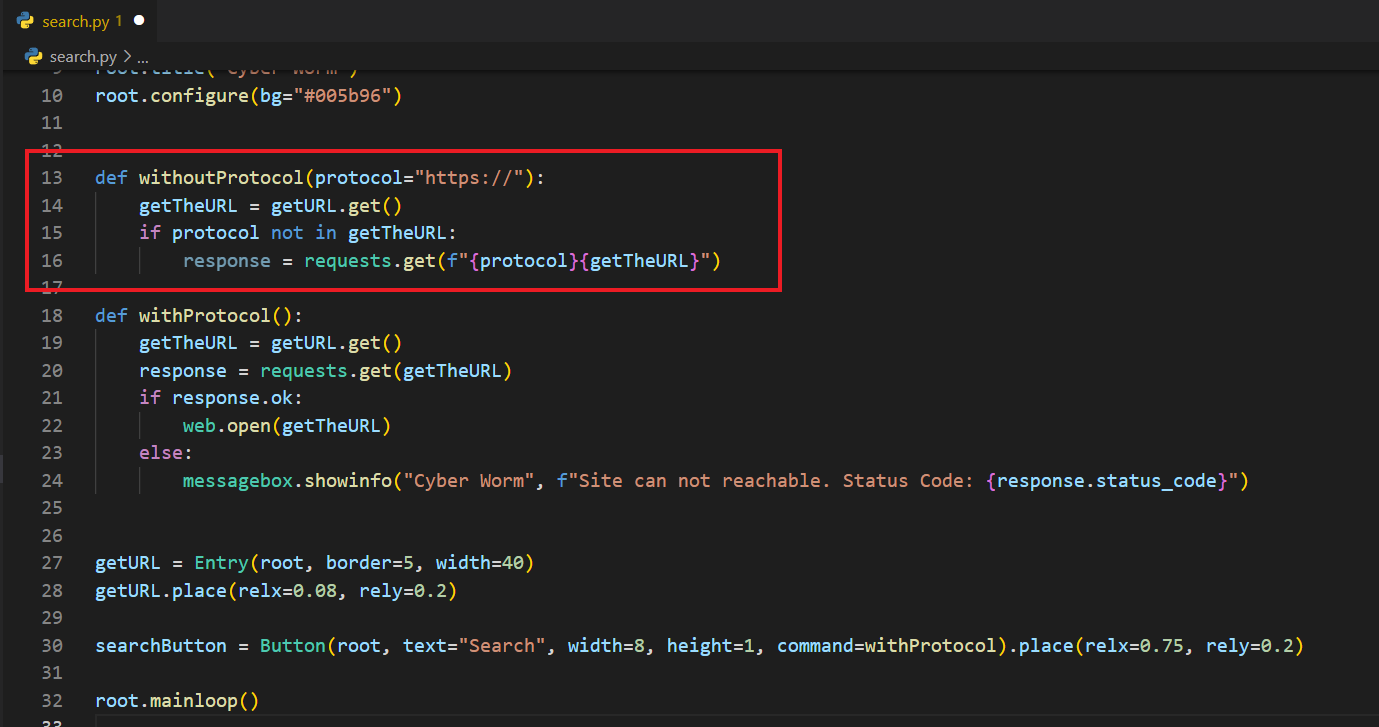Click the Entry constructor on line 27
The height and width of the screenshot is (727, 1379).
[221, 563]
